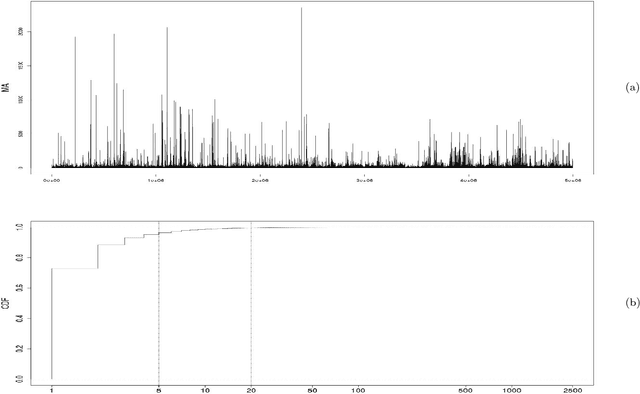Click the 1000 tick on MA axis
The image size is (640, 394).
pos(20,100)
